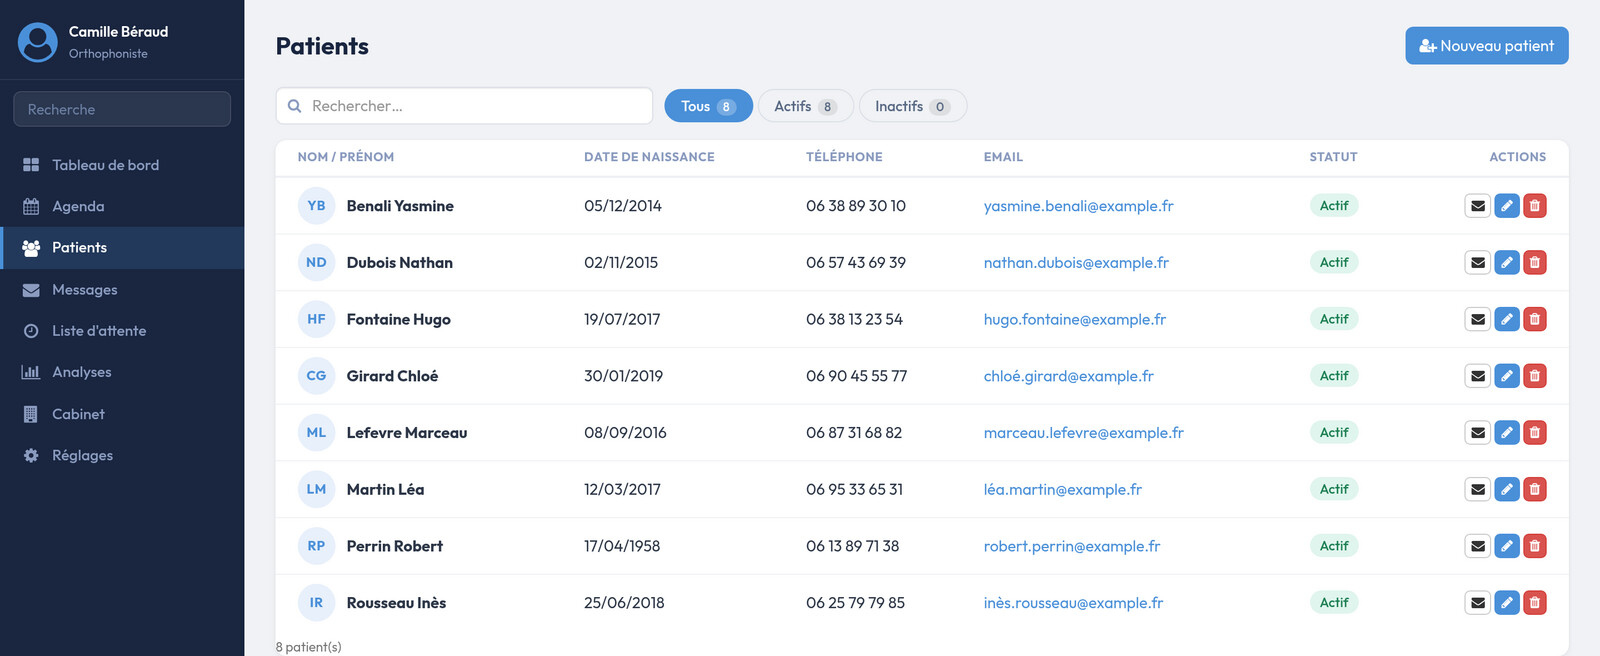
Task: Click the Camille Béraud profile avatar
Action: tap(38, 42)
